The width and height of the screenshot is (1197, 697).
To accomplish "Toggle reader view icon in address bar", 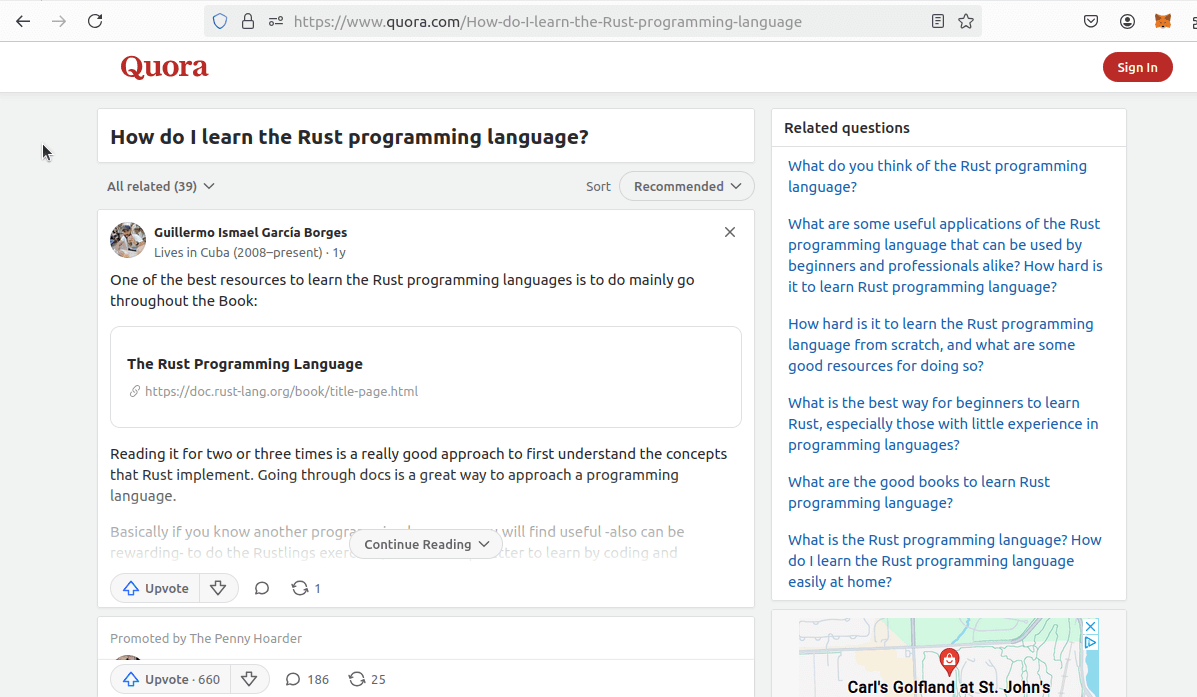I will coord(938,21).
